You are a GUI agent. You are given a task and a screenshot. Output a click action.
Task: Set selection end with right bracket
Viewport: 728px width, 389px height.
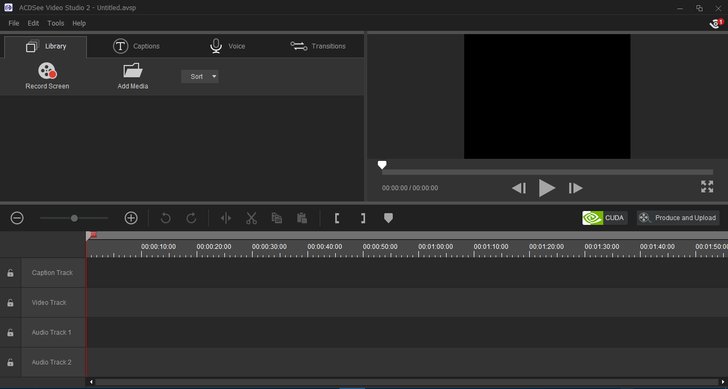[x=363, y=218]
